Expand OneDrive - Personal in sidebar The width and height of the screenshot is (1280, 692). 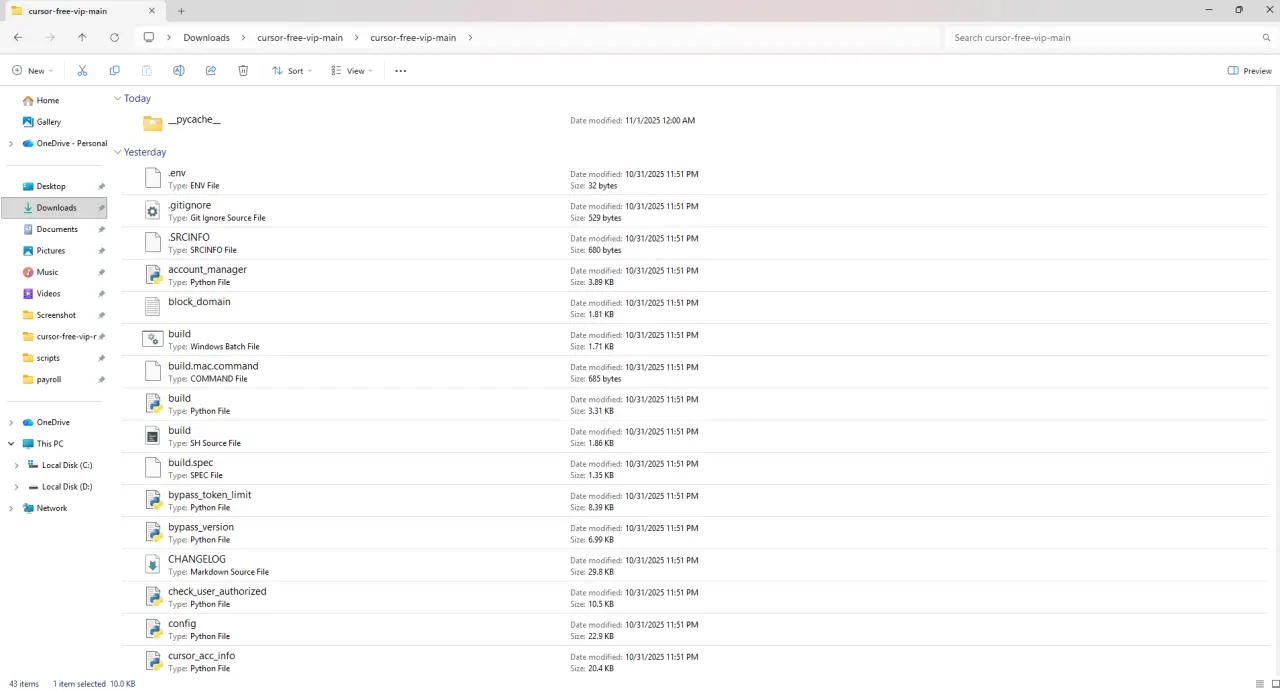[x=11, y=144]
